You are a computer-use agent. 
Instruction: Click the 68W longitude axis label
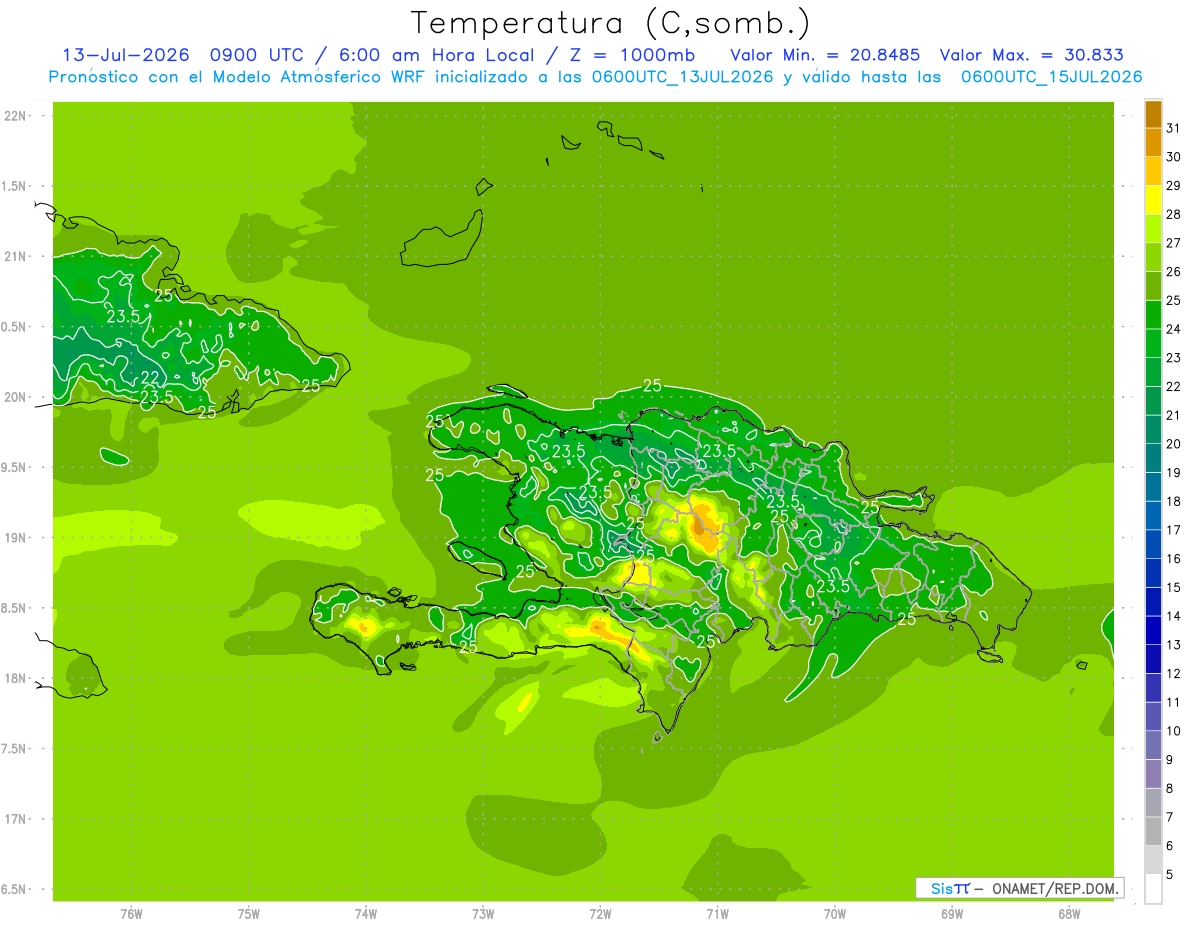(x=1069, y=914)
